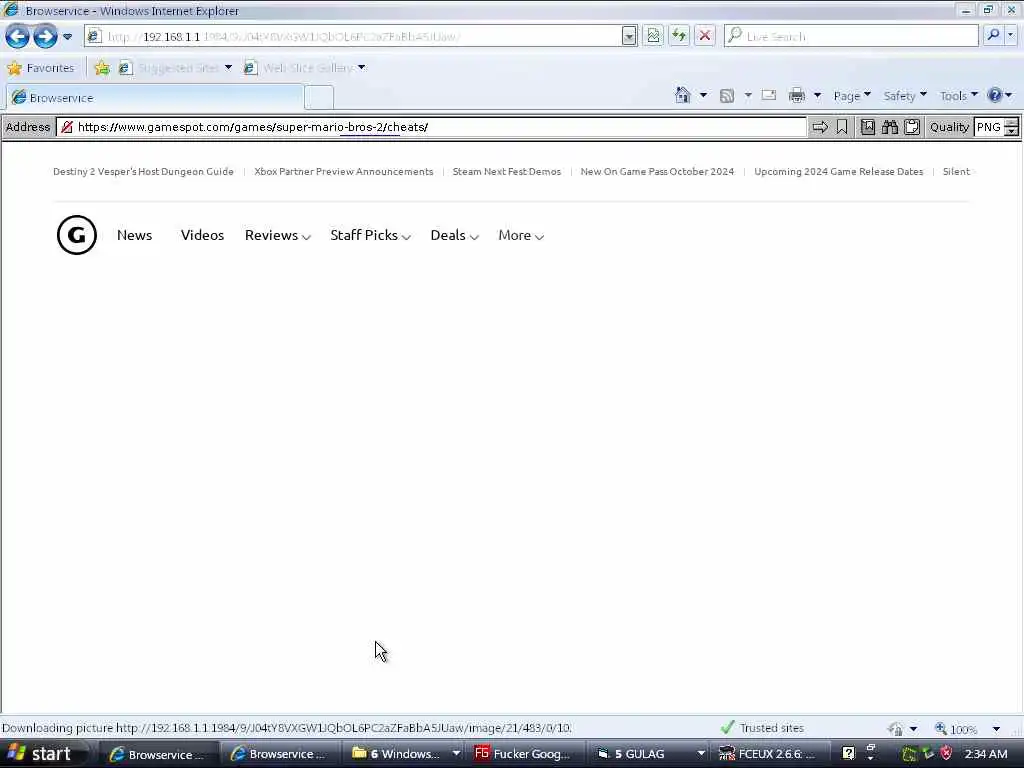Click the 2:34 AM taskbar clock
The width and height of the screenshot is (1024, 768).
(985, 754)
